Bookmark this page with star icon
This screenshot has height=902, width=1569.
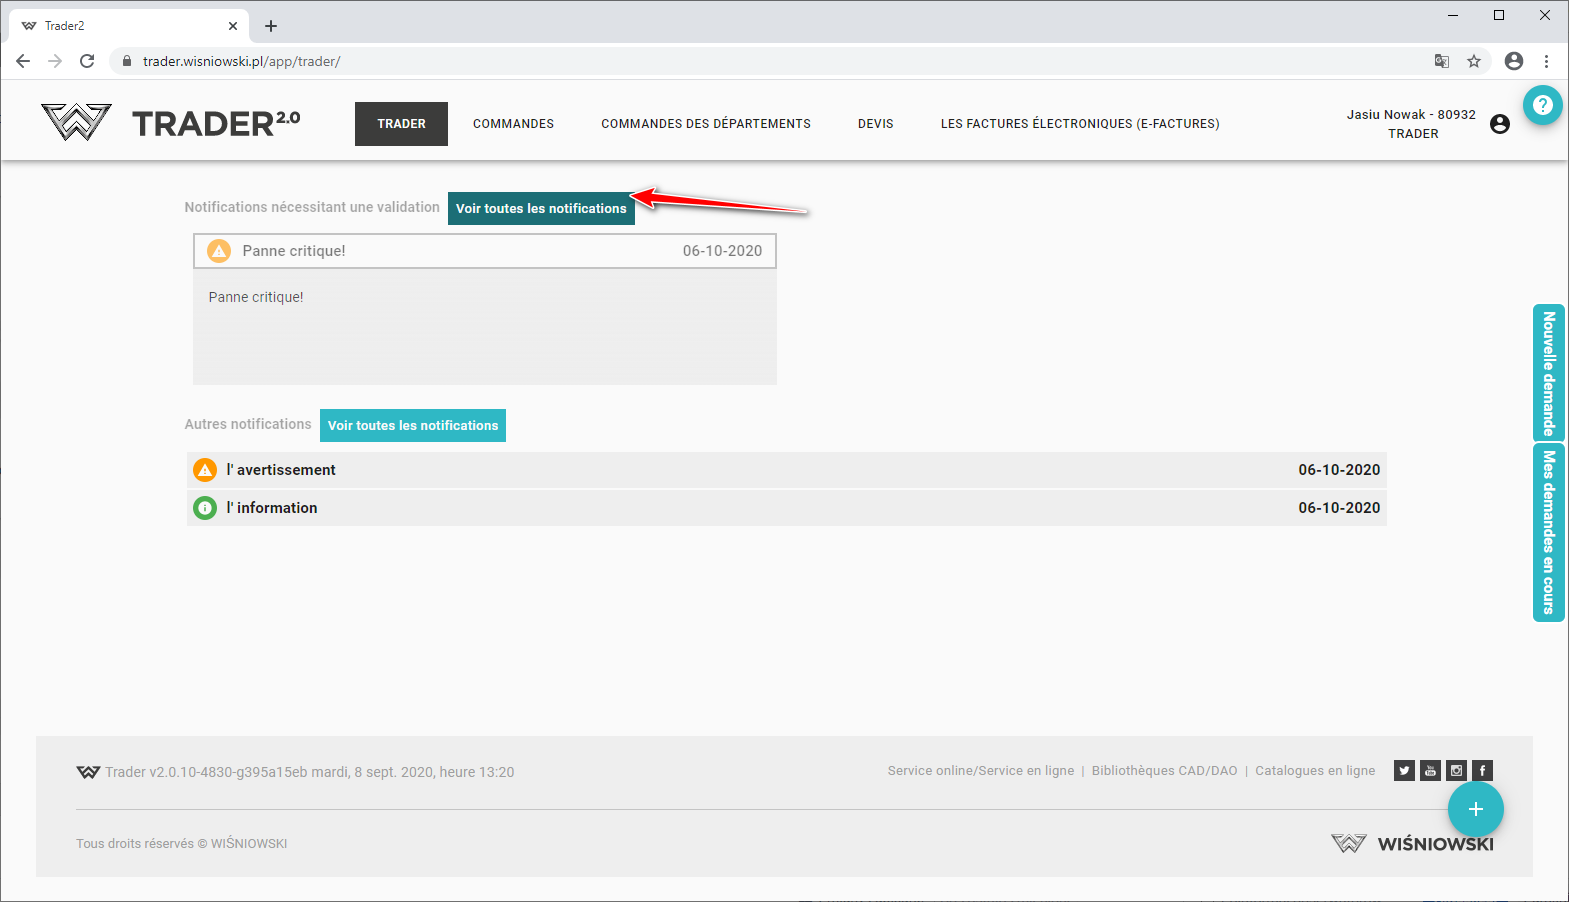(1473, 61)
